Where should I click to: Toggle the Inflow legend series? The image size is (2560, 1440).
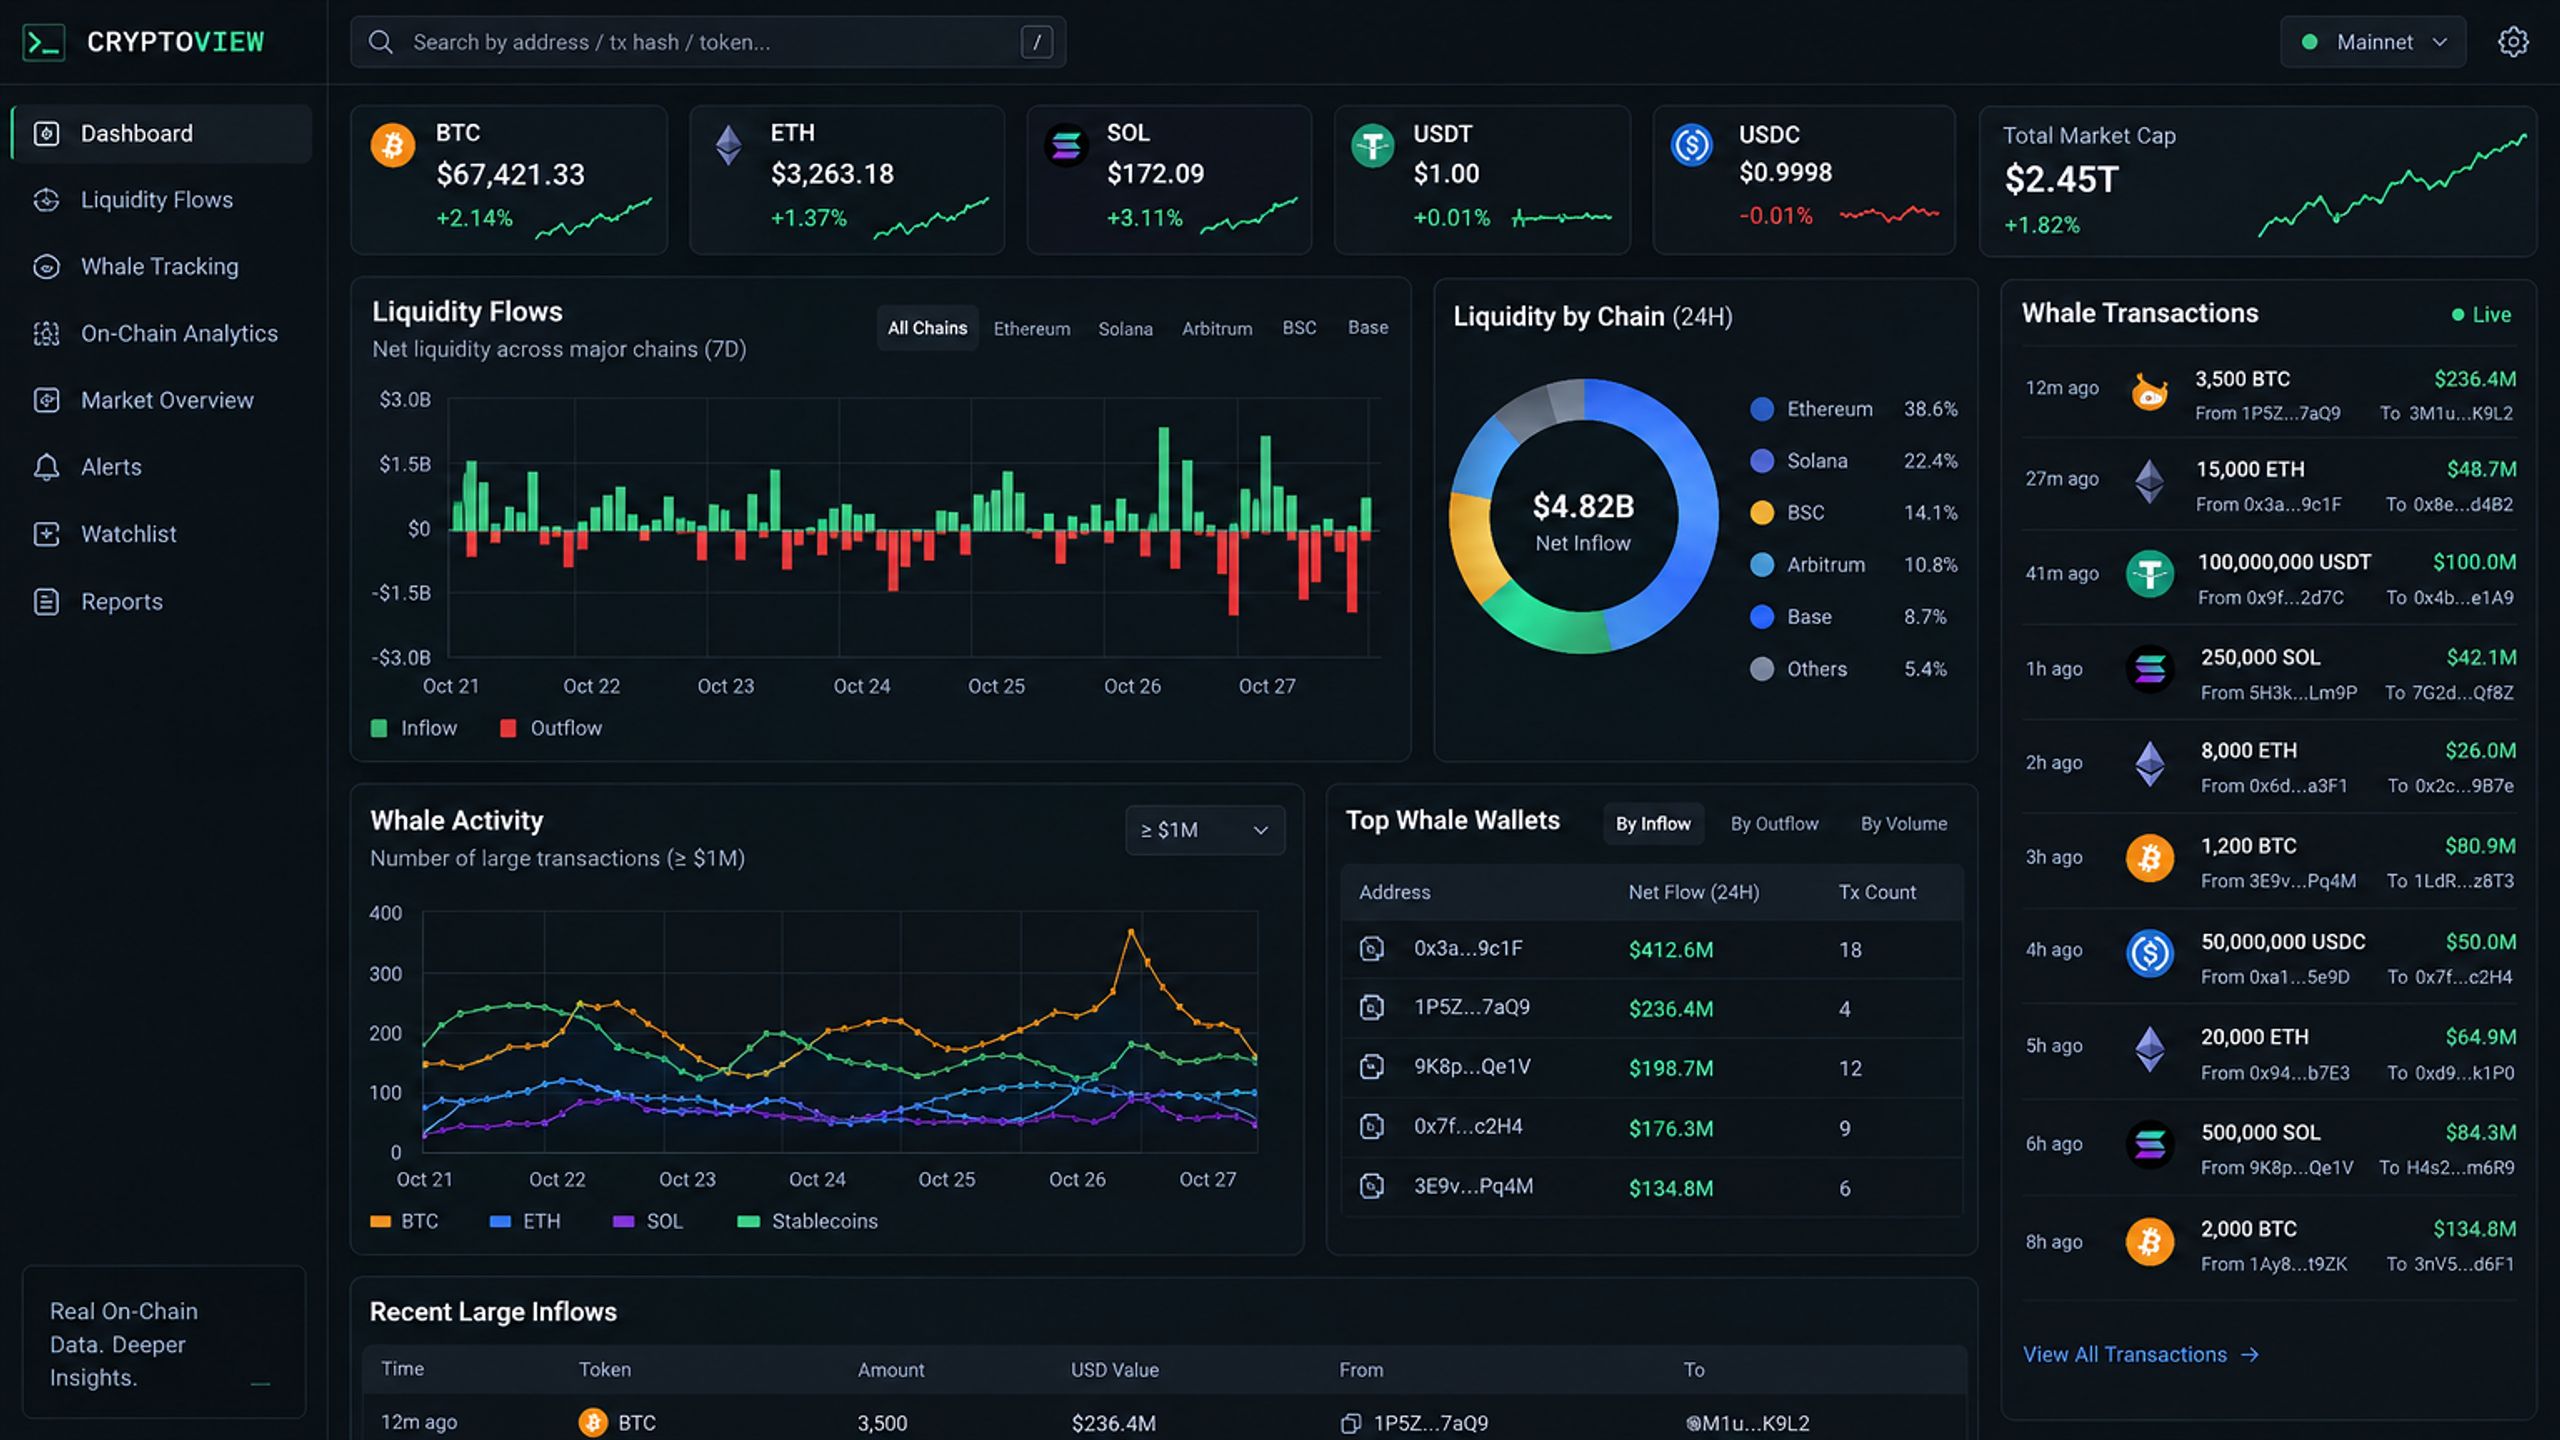[x=414, y=728]
